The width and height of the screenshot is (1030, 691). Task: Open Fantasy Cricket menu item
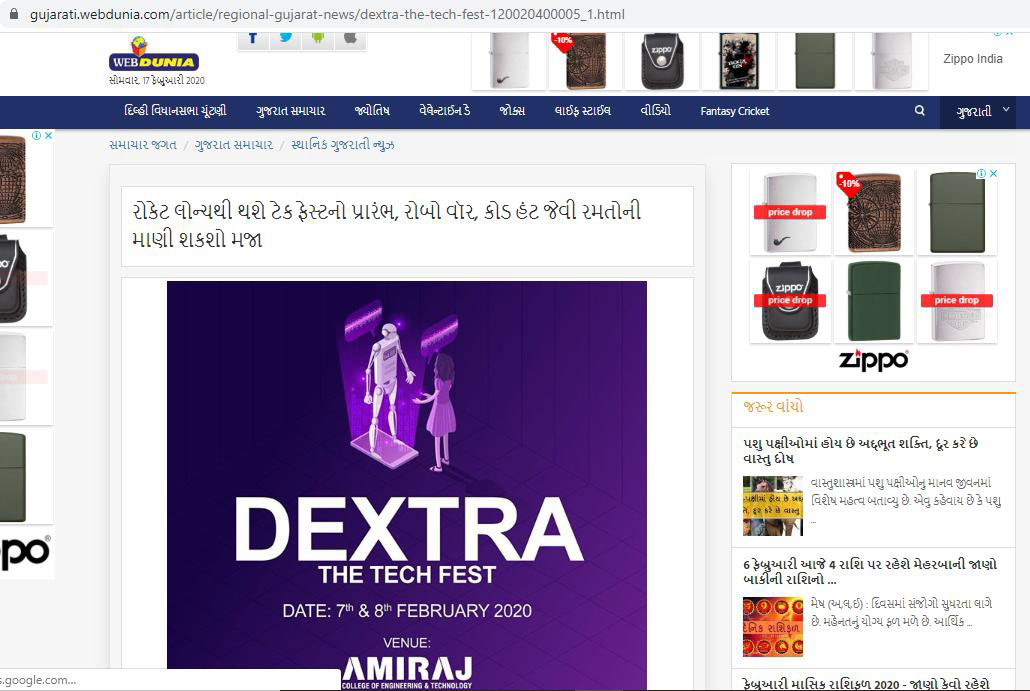734,111
